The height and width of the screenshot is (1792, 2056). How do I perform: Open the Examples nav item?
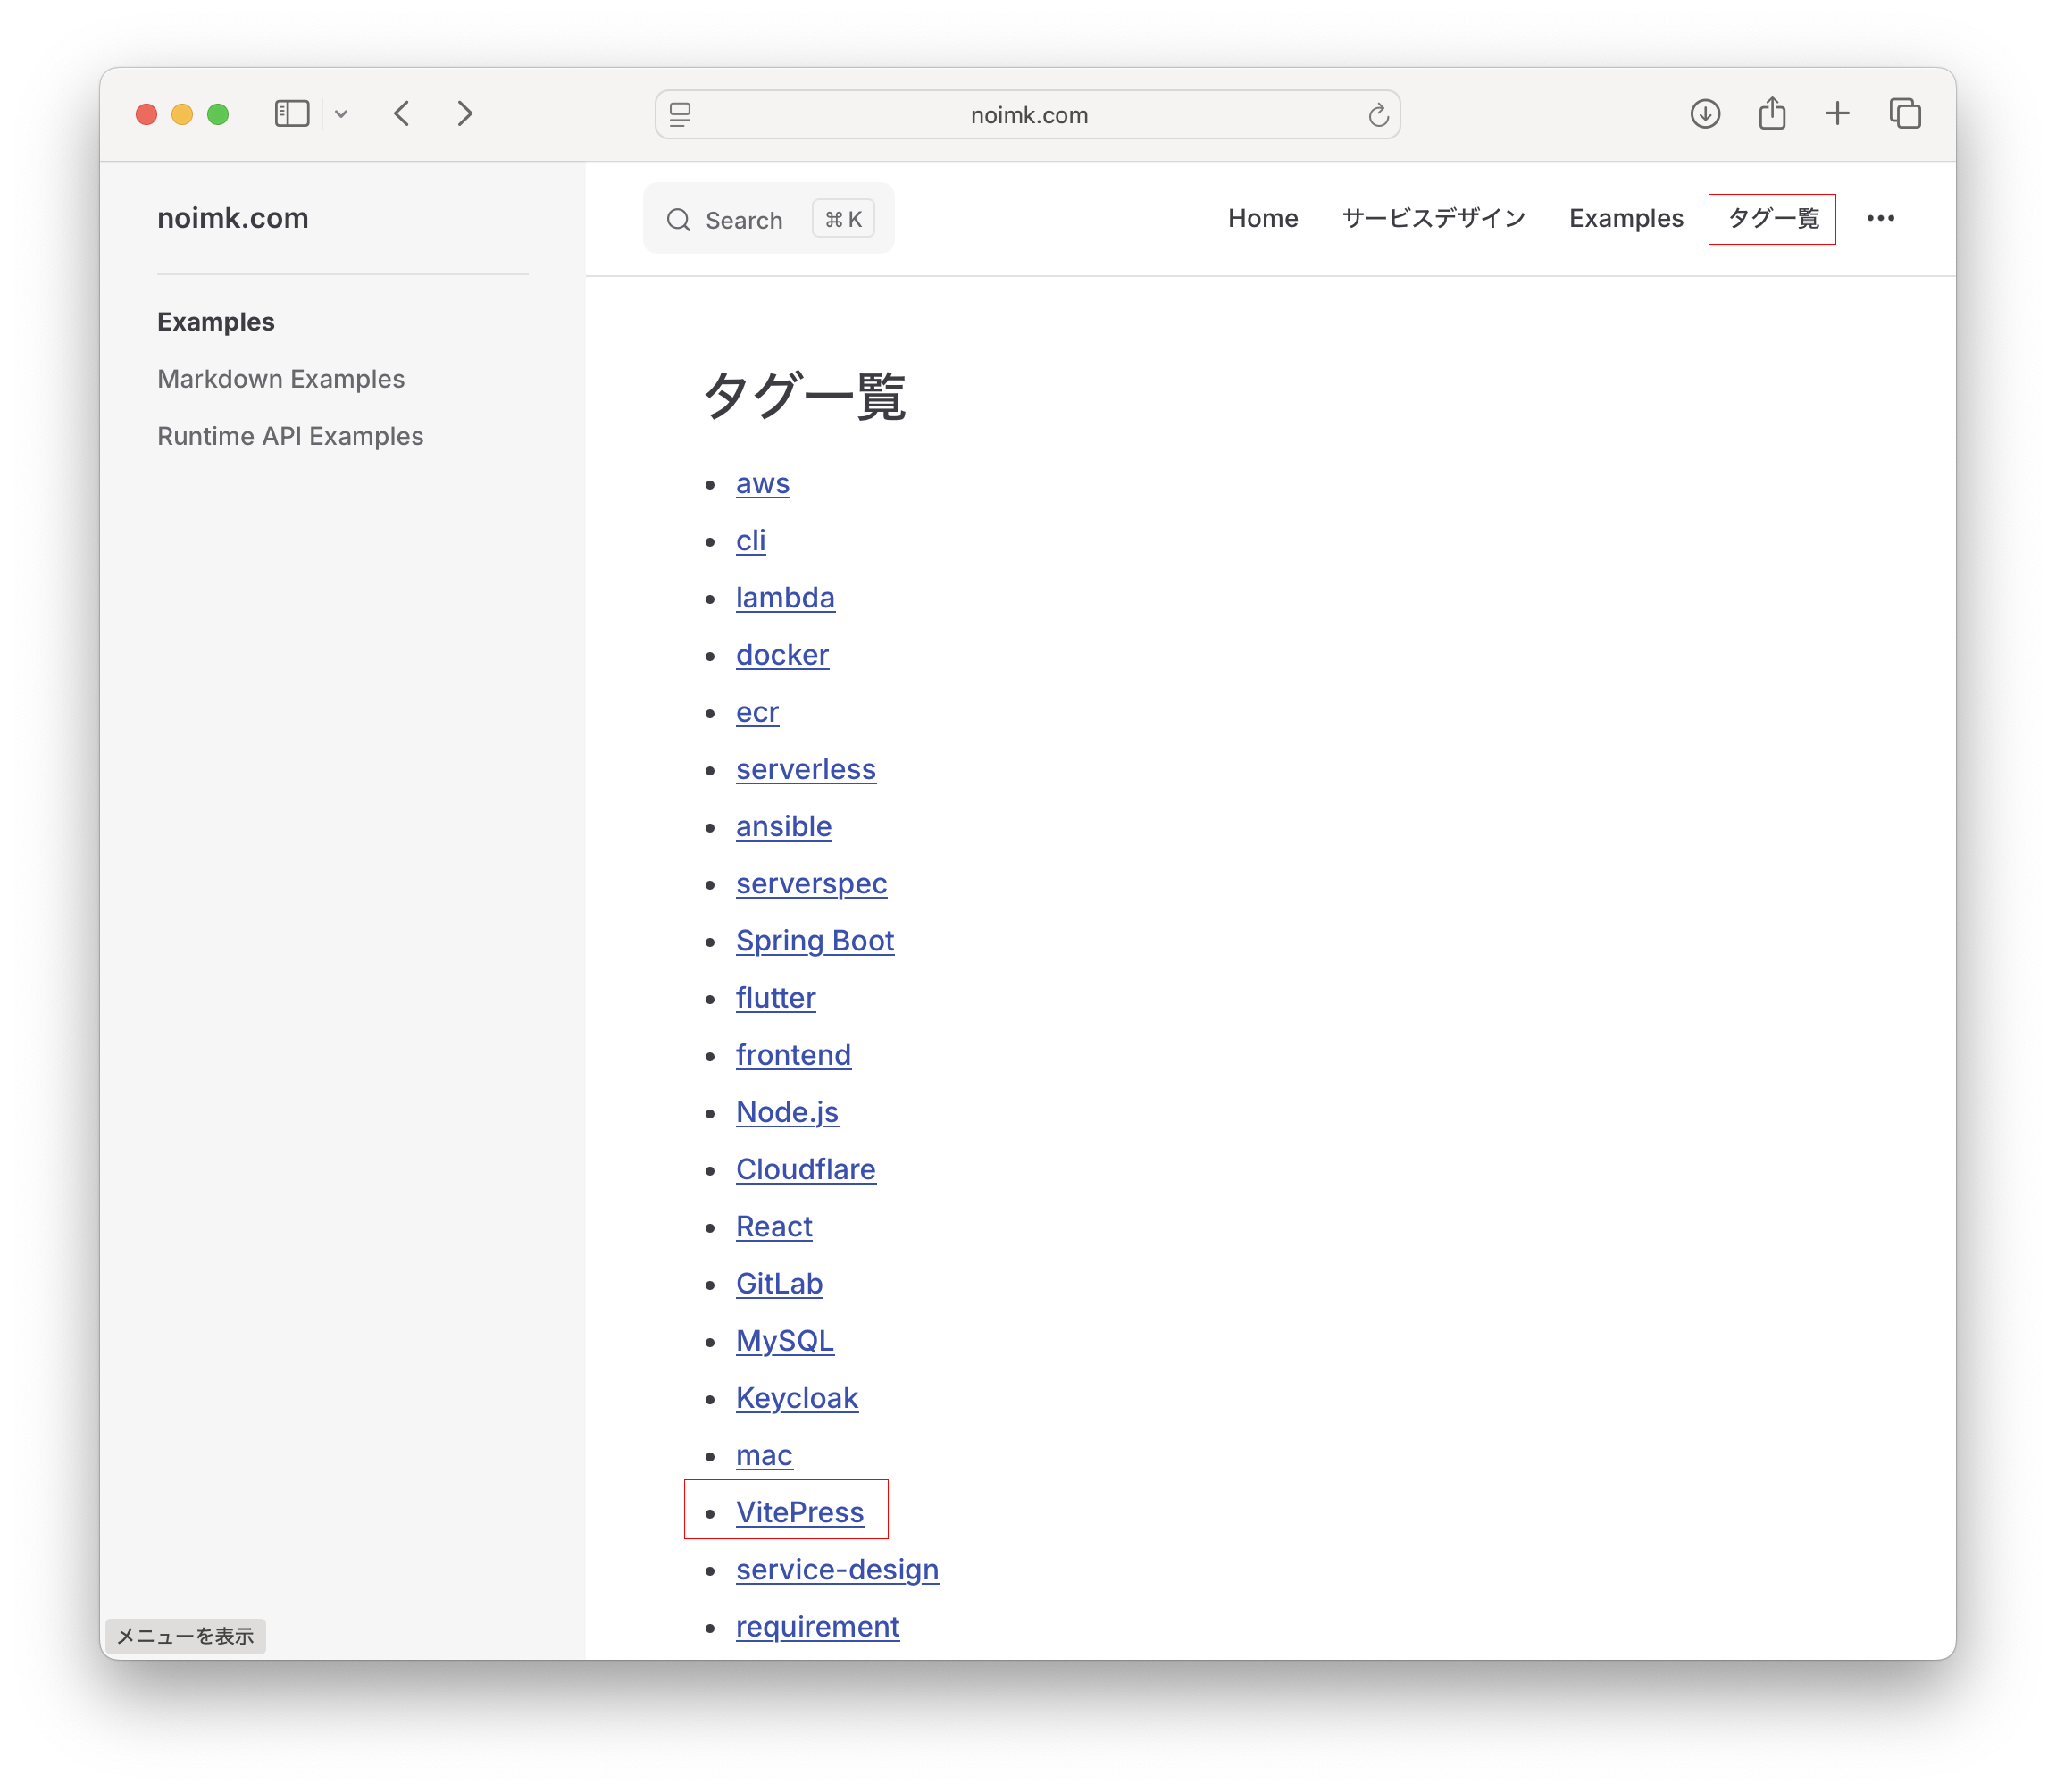click(x=1625, y=218)
